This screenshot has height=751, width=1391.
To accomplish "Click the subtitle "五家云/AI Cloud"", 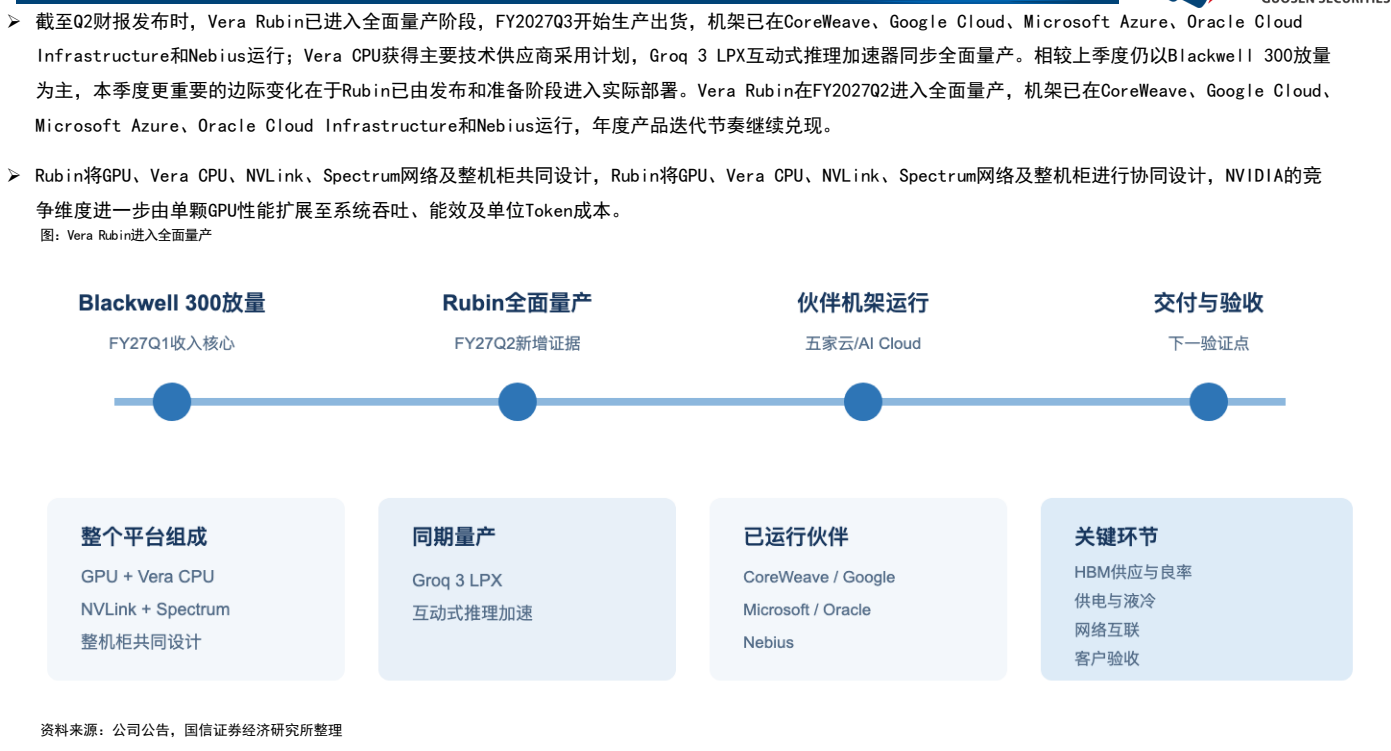I will pos(863,343).
